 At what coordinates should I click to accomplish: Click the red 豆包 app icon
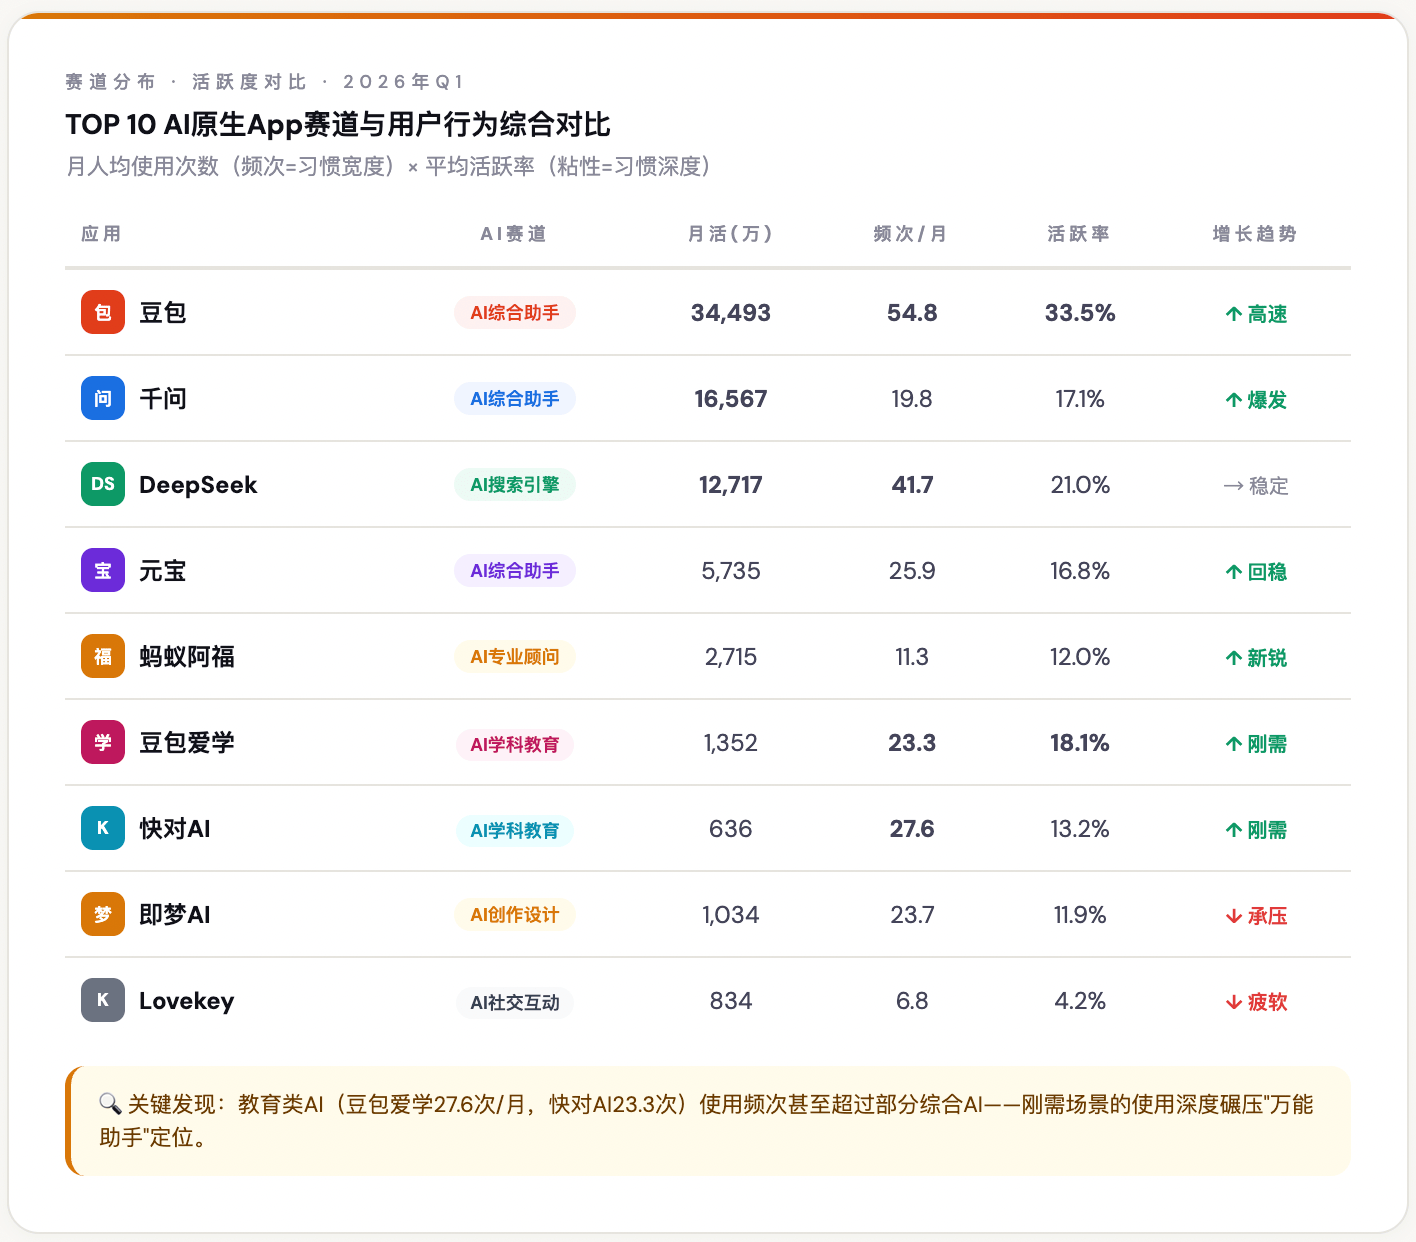point(103,313)
